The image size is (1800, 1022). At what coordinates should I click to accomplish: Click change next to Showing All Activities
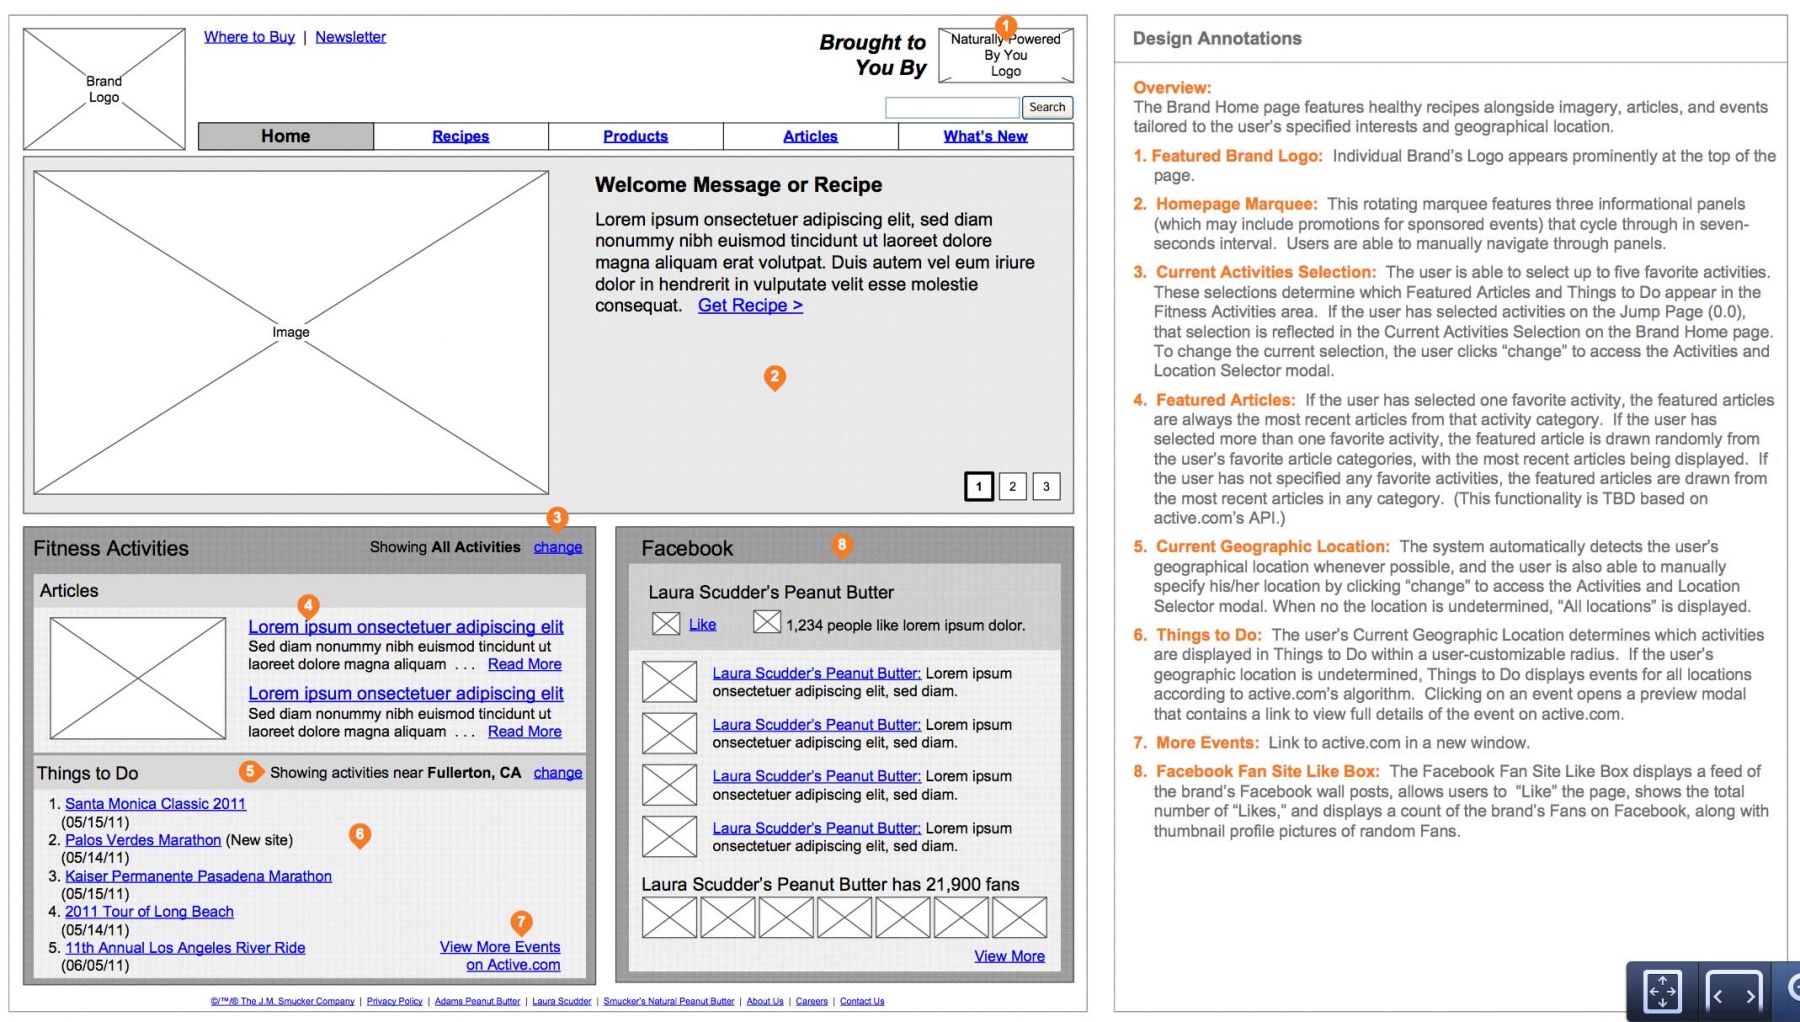(x=558, y=547)
